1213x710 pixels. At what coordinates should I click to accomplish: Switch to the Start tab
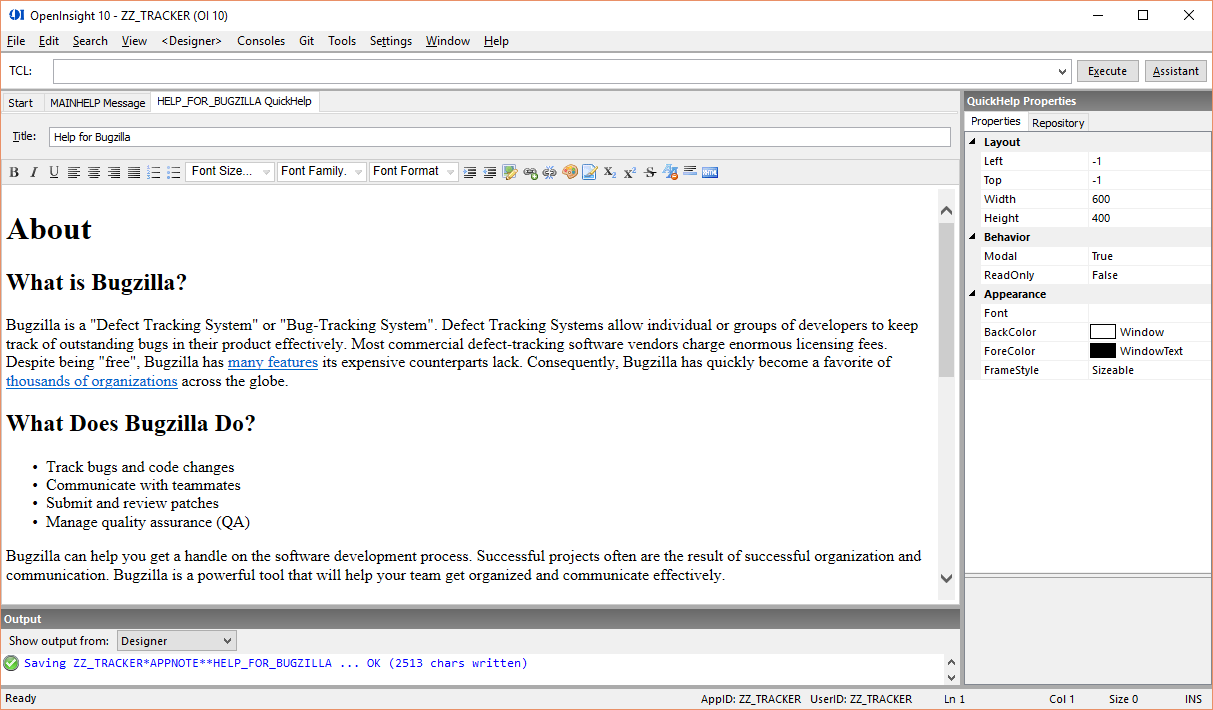click(21, 103)
